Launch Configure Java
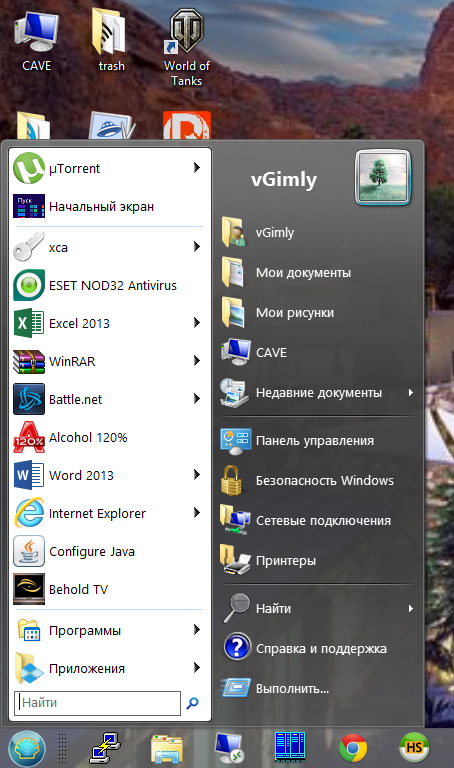This screenshot has height=768, width=454. 108,552
